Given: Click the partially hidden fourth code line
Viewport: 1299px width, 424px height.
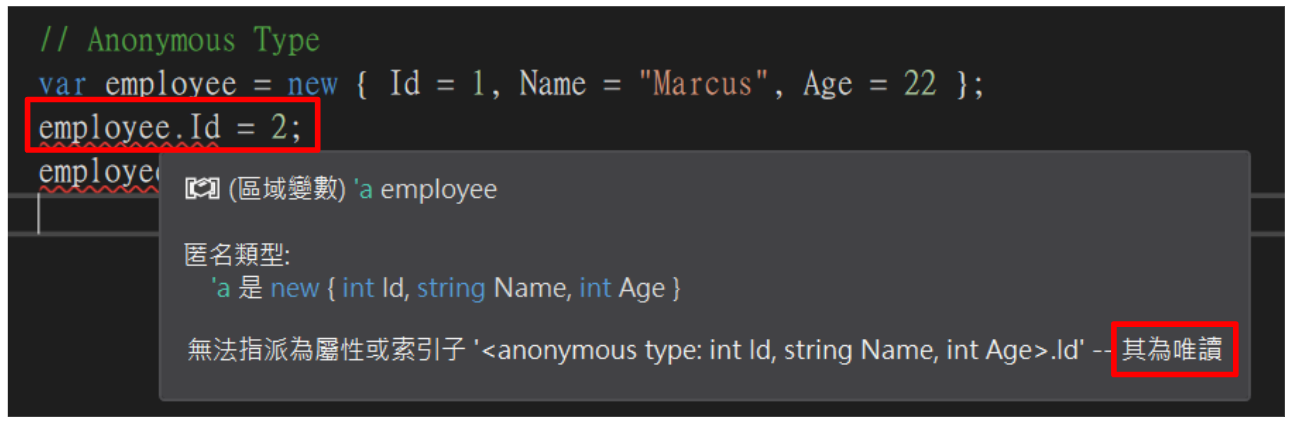Looking at the screenshot, I should pyautogui.click(x=98, y=171).
